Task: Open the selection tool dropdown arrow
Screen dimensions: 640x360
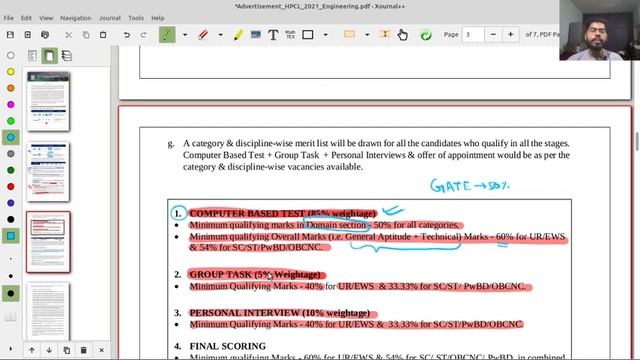Action: pyautogui.click(x=367, y=35)
